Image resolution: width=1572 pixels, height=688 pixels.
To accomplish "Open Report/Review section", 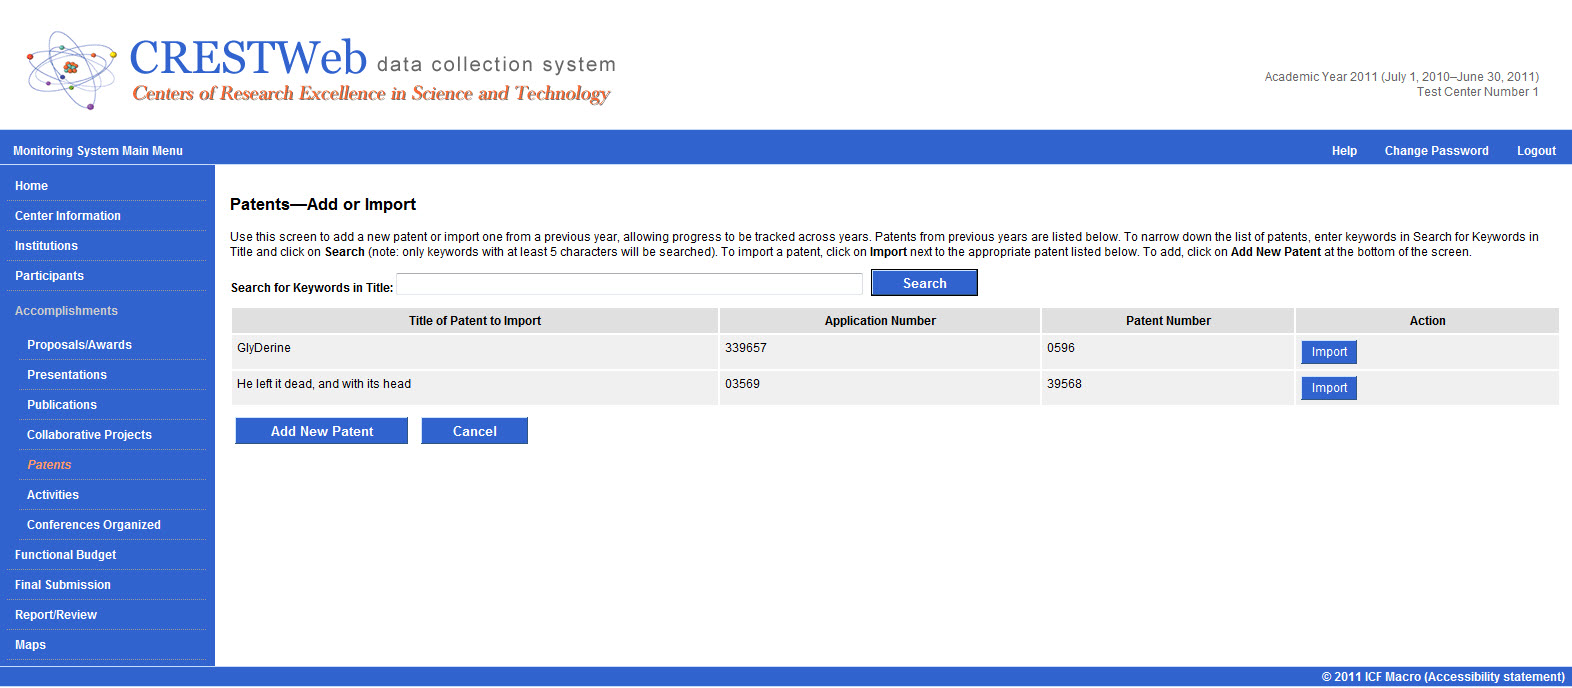I will pyautogui.click(x=56, y=615).
